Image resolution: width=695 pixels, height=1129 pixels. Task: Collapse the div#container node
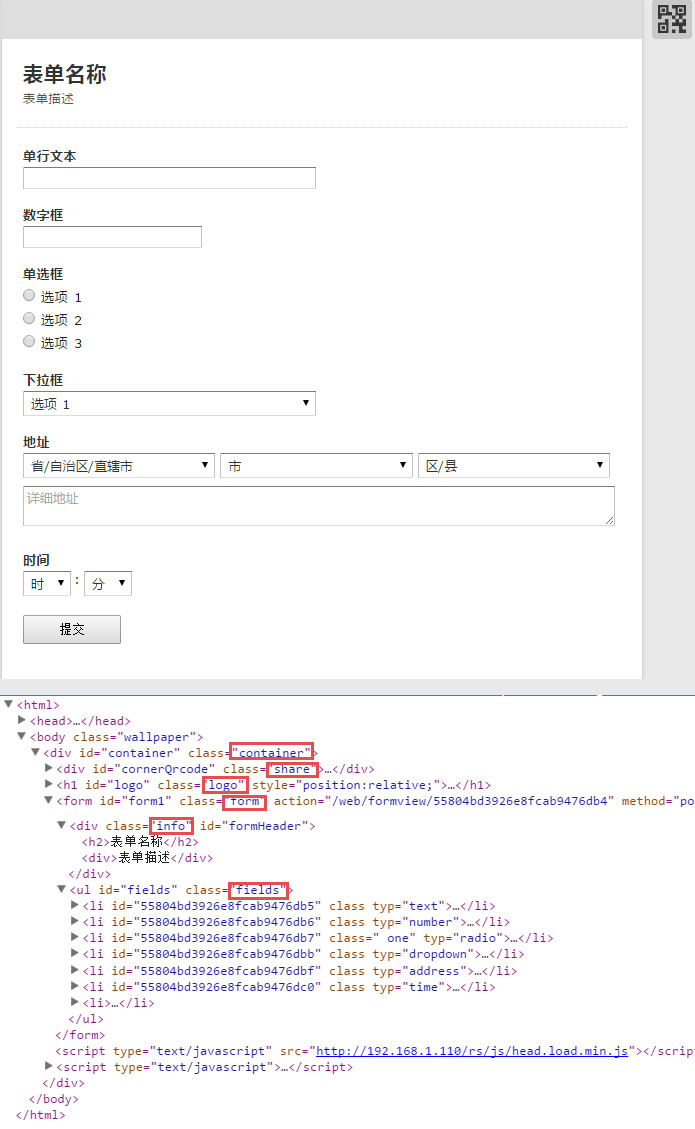tap(35, 752)
